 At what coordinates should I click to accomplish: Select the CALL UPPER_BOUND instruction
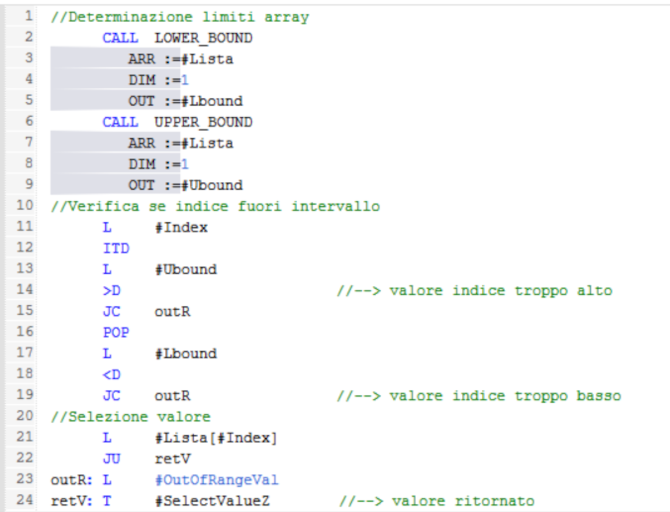coord(177,122)
